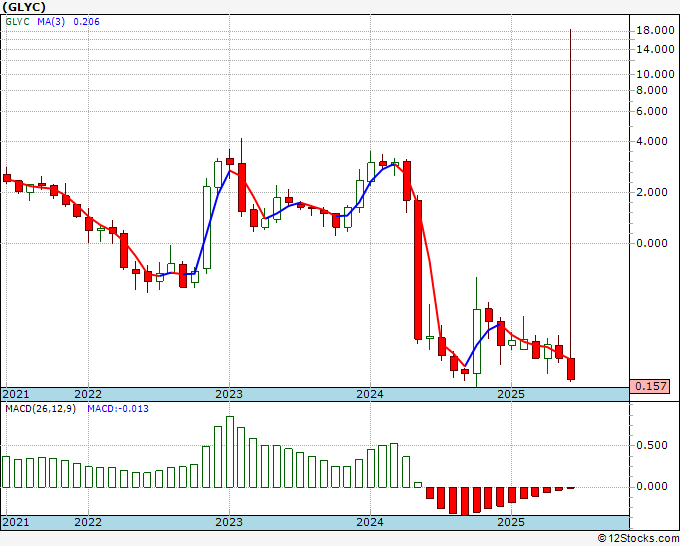Click the MACD:-0.013 value label
This screenshot has height=546, width=680.
(118, 409)
